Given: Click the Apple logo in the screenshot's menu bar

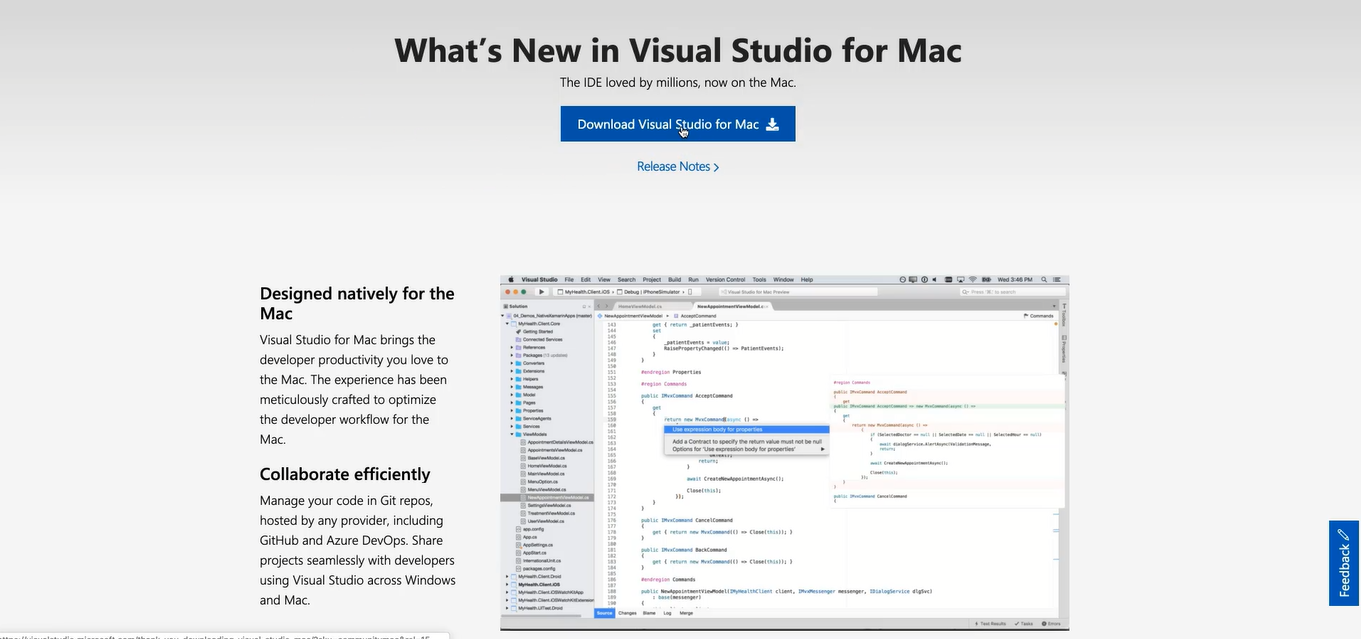Looking at the screenshot, I should click(x=510, y=280).
